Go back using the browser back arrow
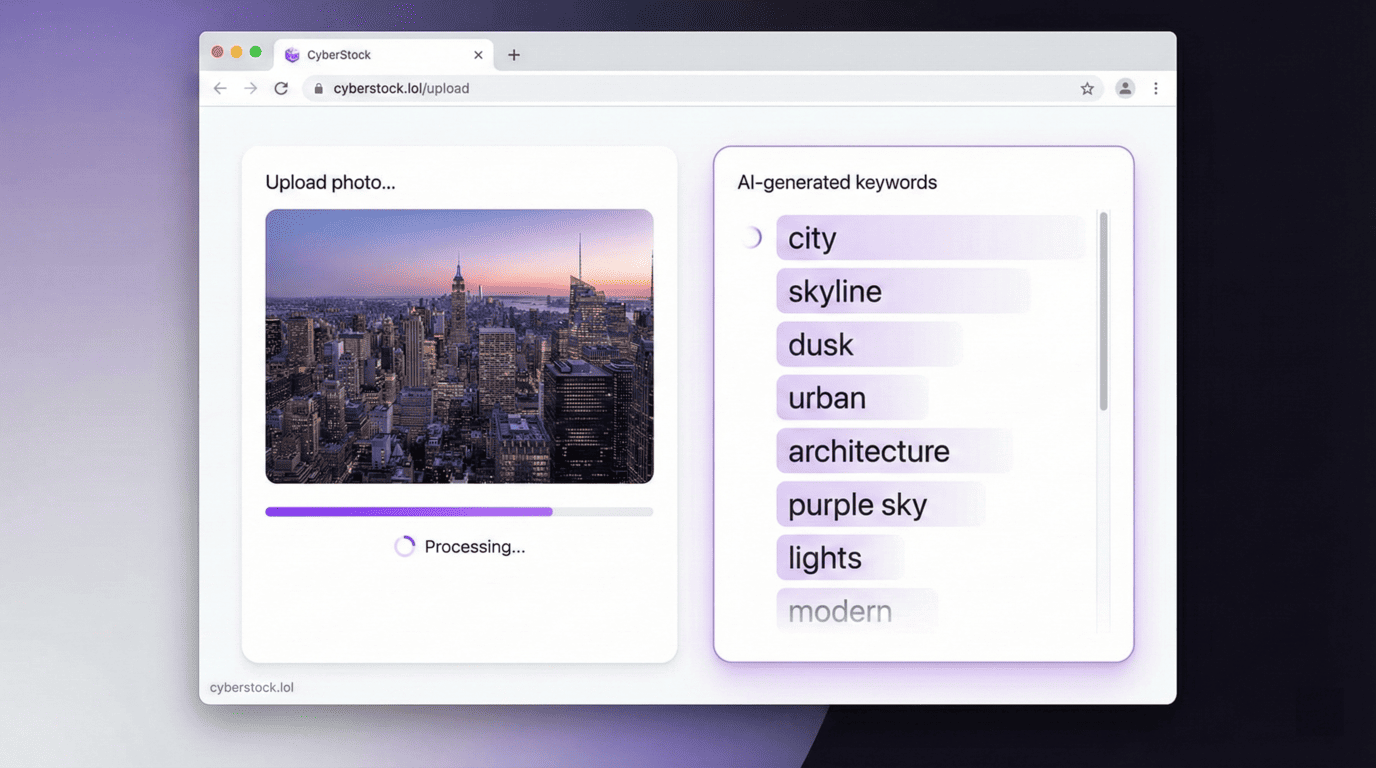Image resolution: width=1376 pixels, height=768 pixels. [x=220, y=88]
